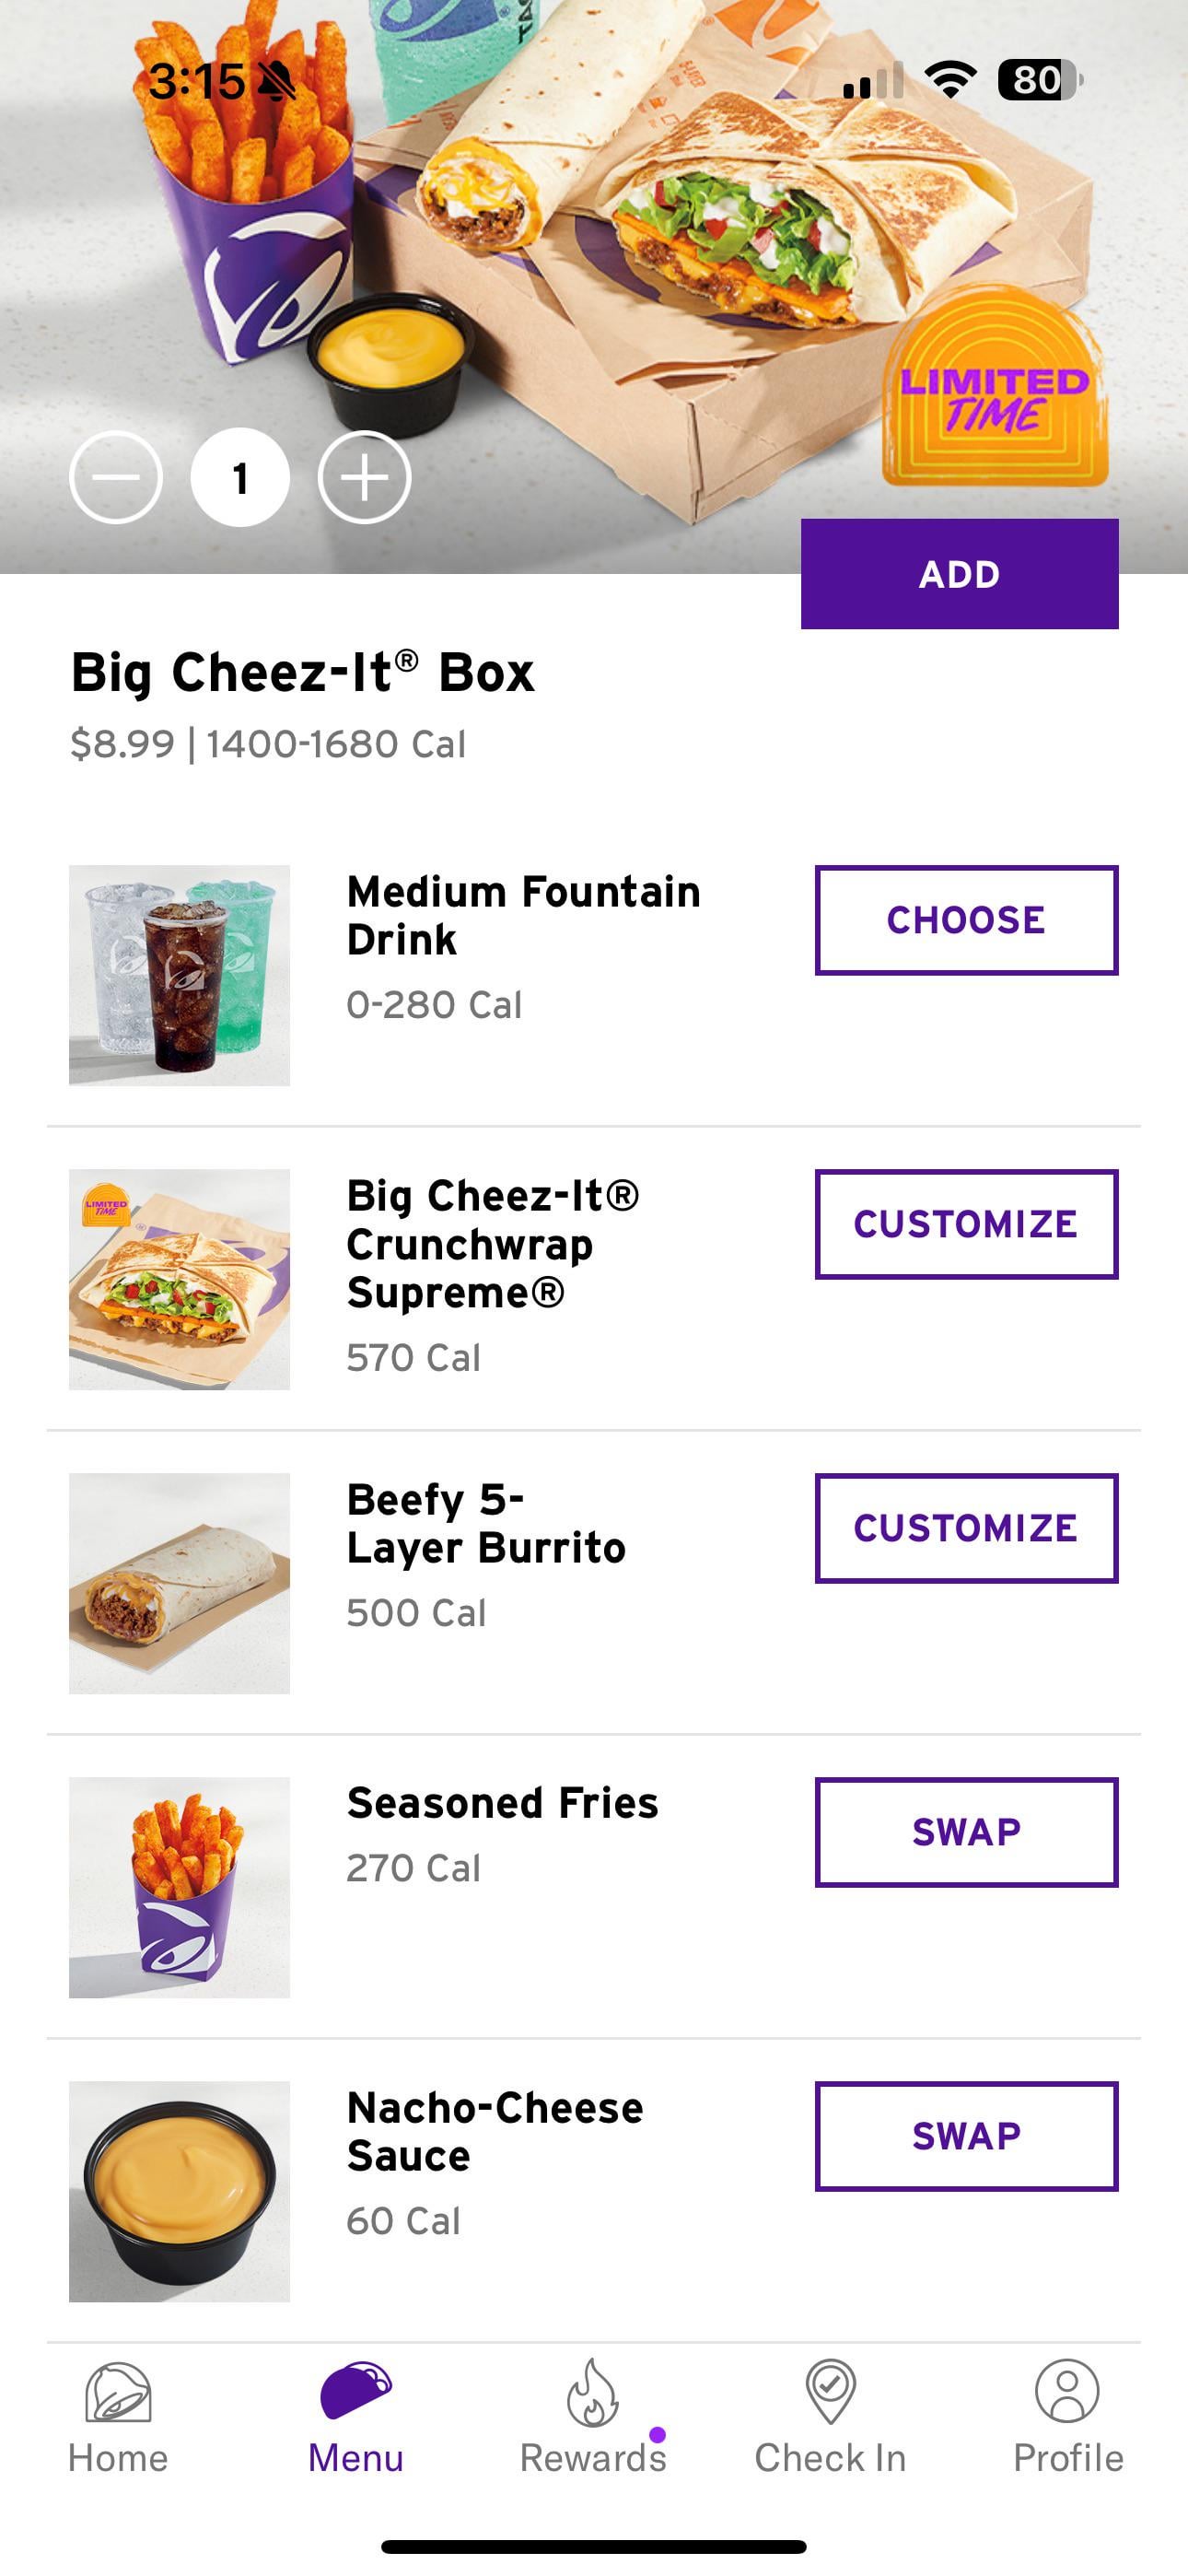
Task: Swap the Nacho-Cheese Sauce
Action: coord(966,2136)
